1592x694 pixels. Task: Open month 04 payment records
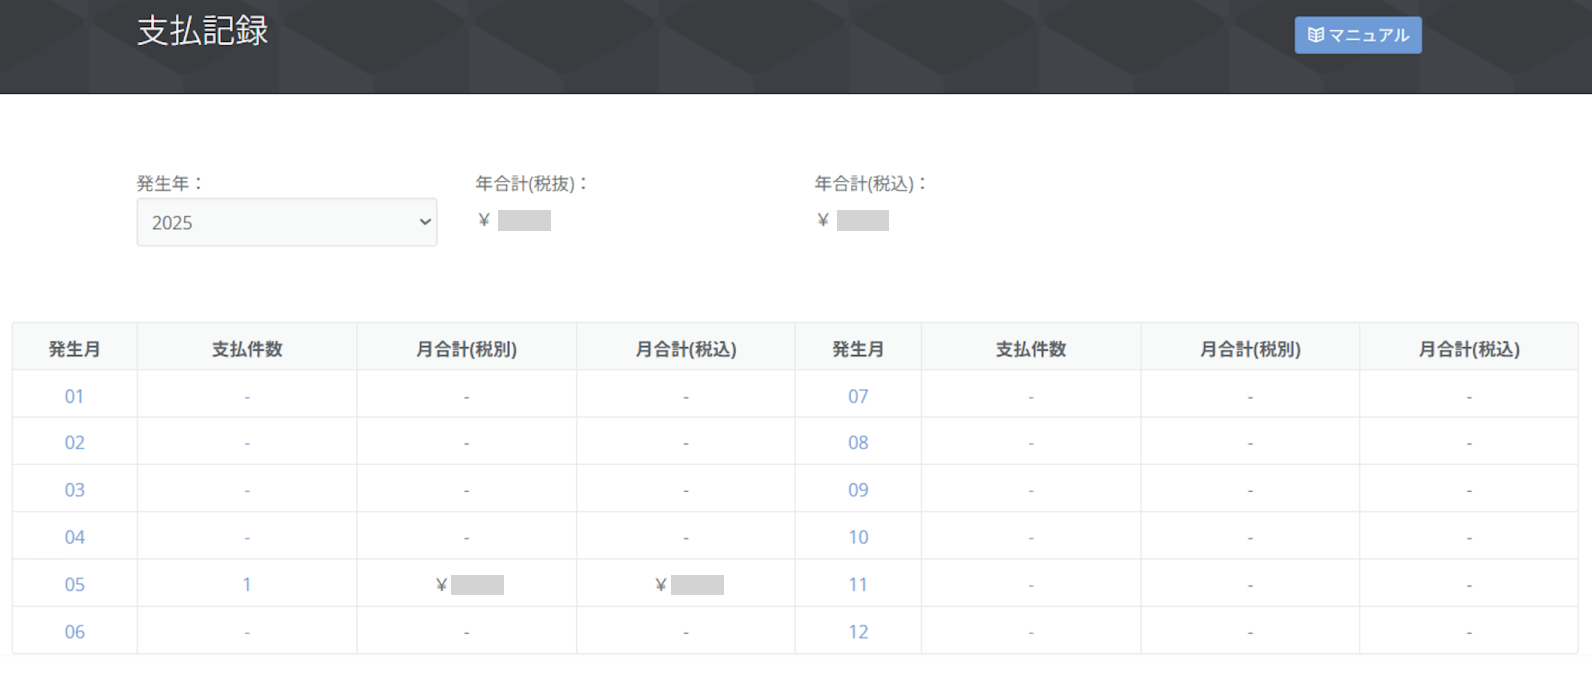coord(74,537)
